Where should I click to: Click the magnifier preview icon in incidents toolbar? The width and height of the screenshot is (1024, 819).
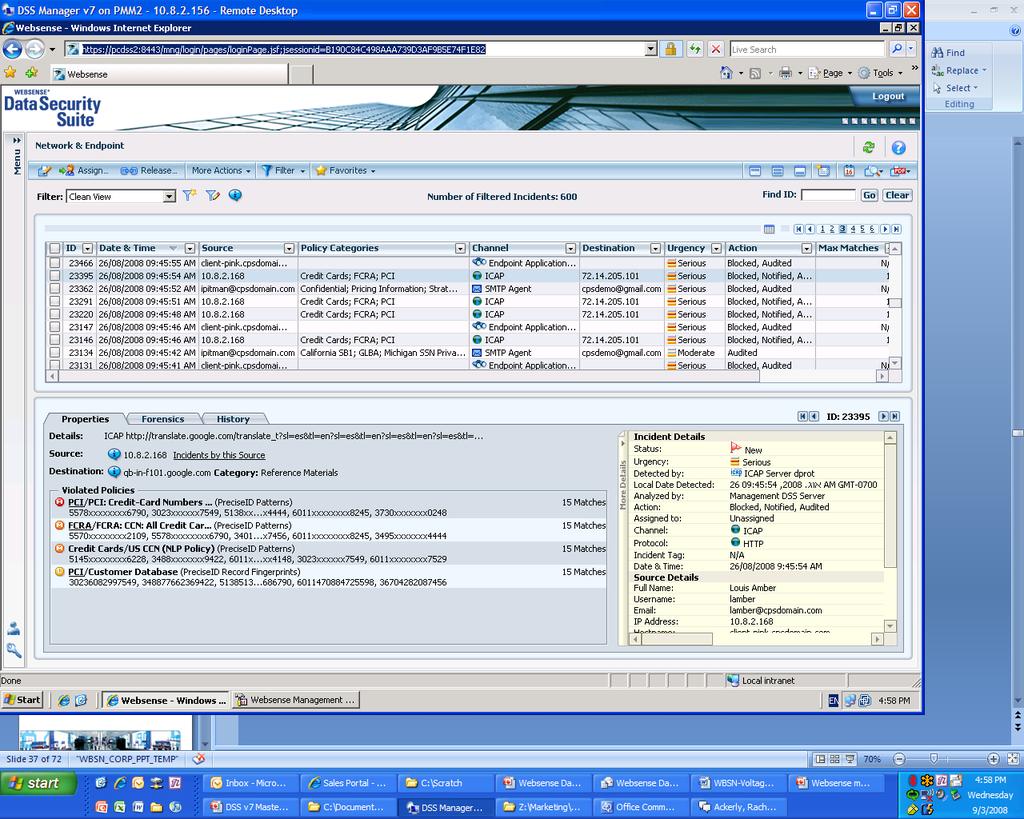(872, 171)
